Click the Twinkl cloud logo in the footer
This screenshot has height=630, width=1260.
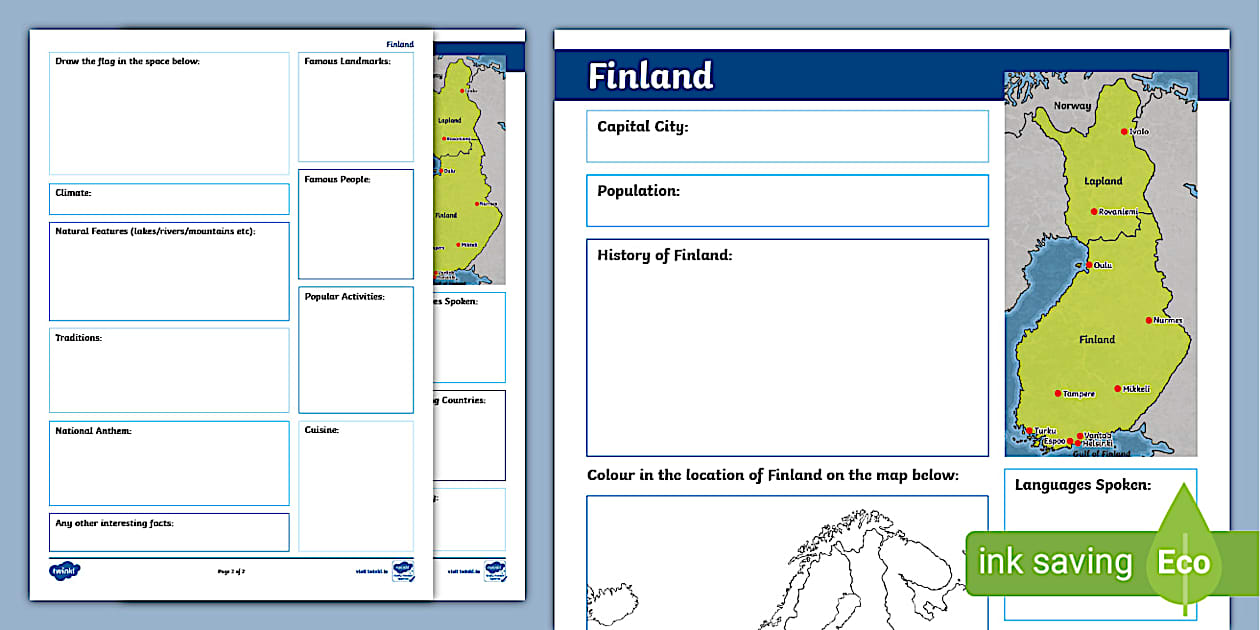coord(66,569)
